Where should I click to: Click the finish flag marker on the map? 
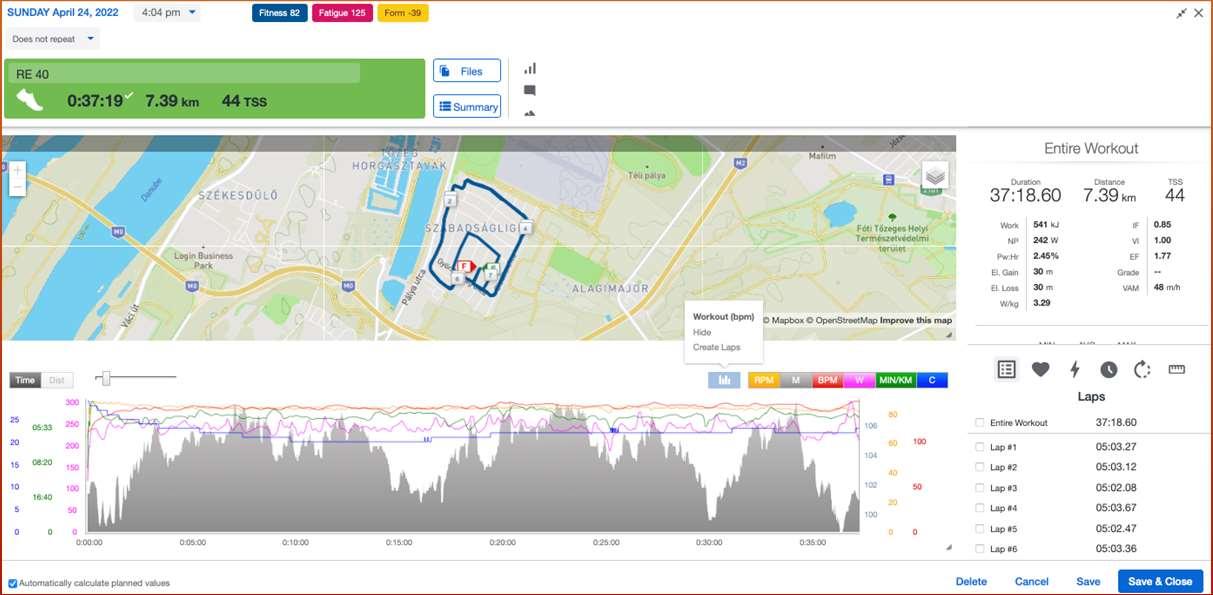pyautogui.click(x=464, y=267)
